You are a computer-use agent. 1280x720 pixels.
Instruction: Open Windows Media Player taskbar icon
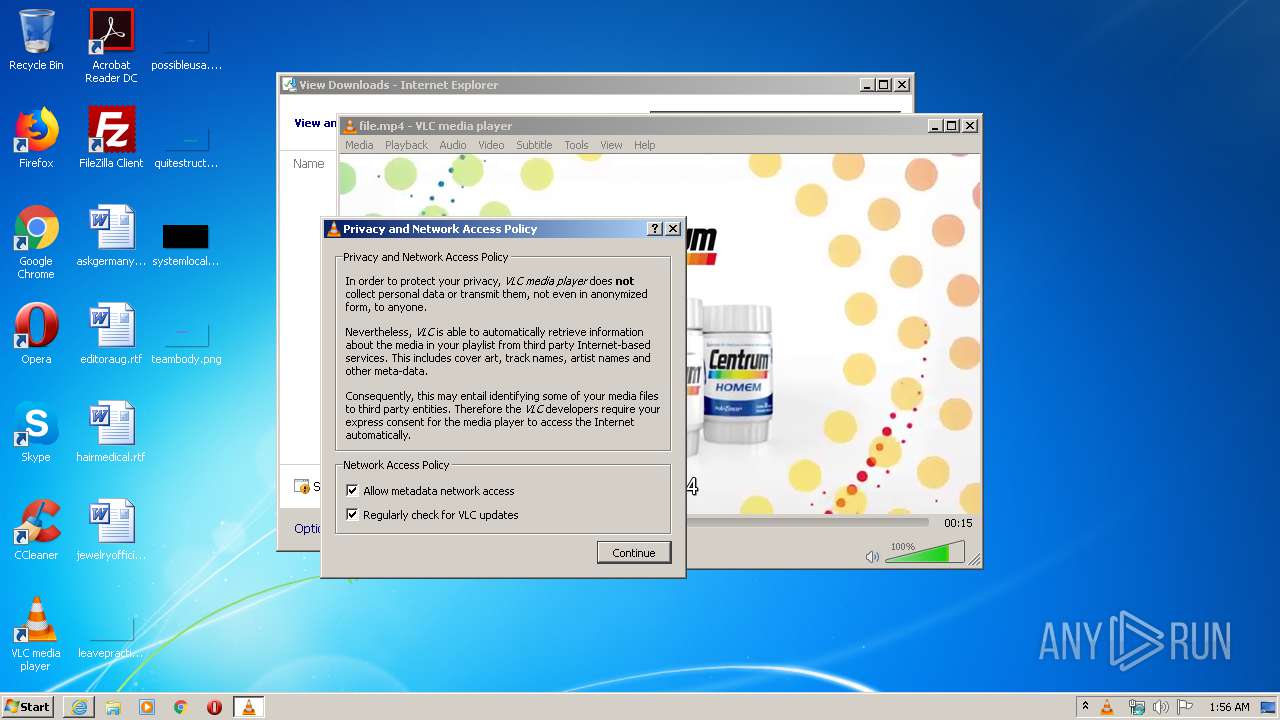[147, 707]
